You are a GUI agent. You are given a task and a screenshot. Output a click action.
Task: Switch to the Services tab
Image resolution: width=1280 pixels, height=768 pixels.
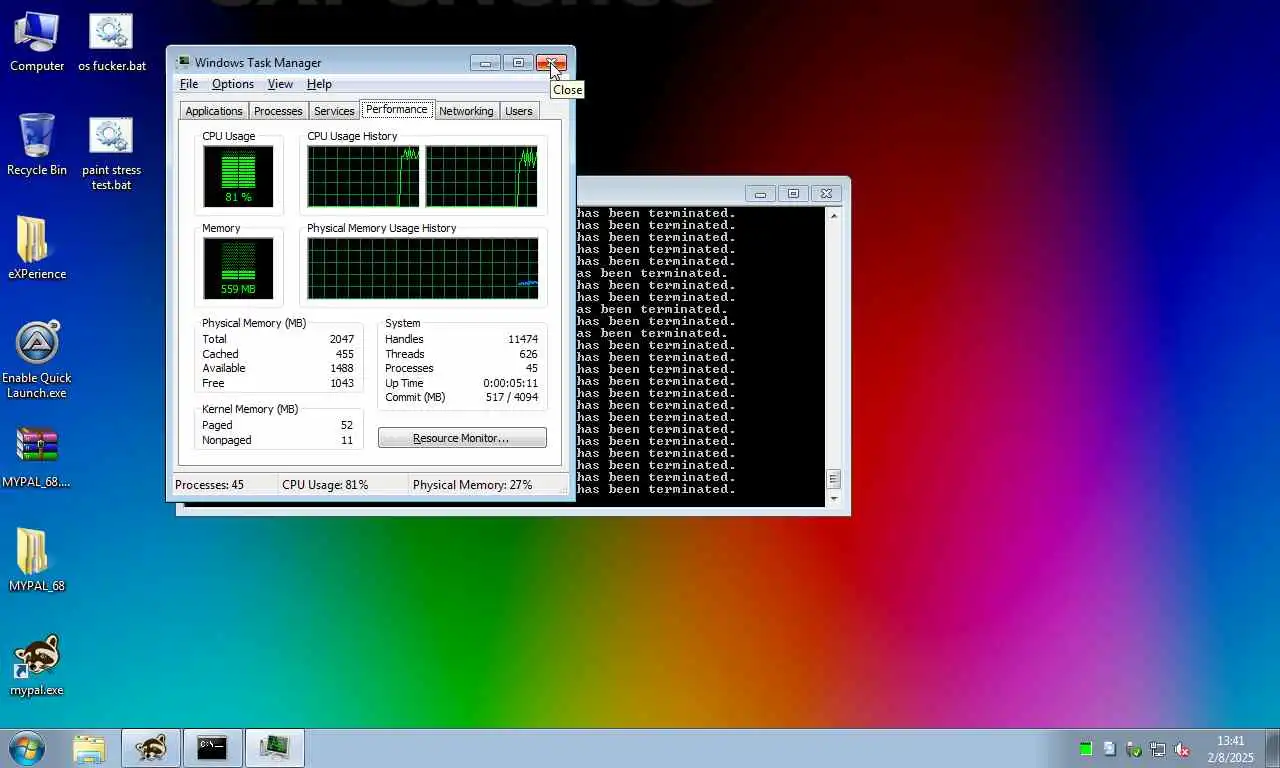point(334,111)
